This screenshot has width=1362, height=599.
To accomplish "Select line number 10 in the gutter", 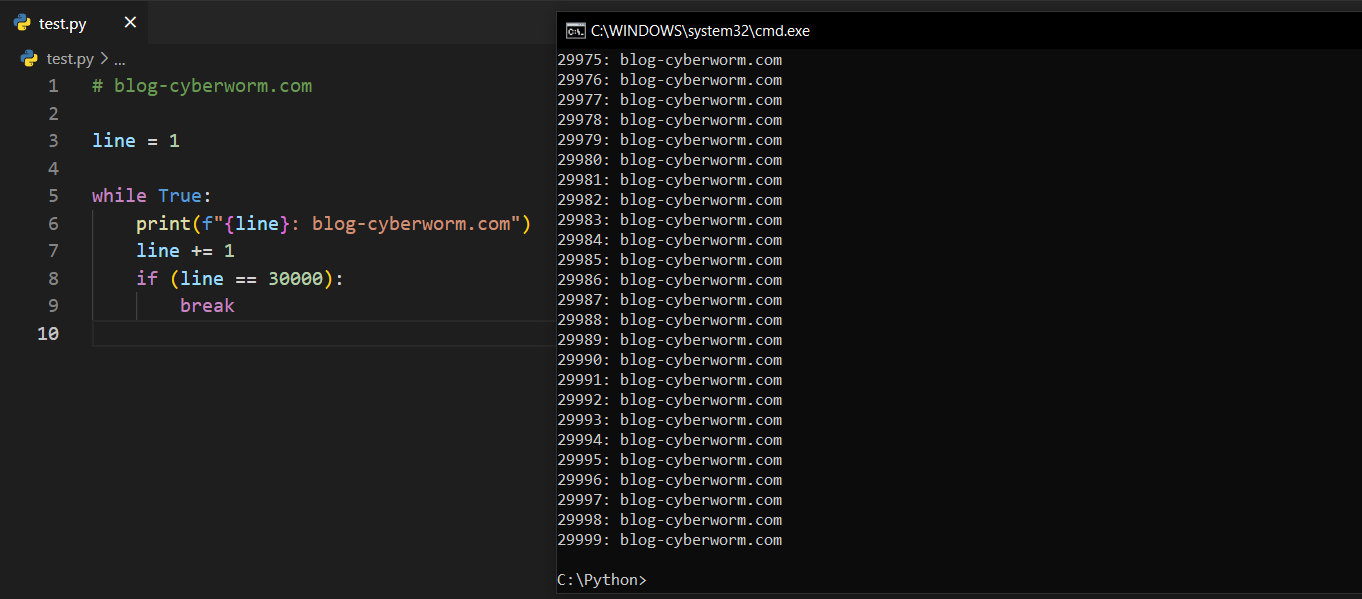I will (48, 334).
